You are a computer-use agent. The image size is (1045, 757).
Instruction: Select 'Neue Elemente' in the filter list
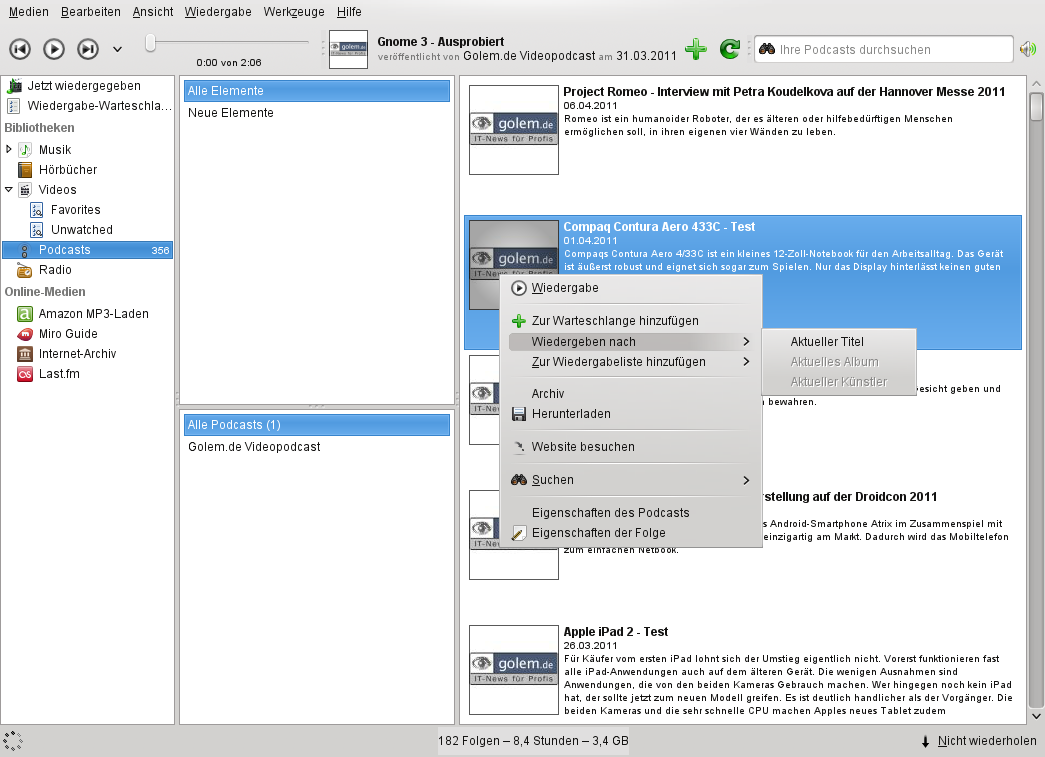pyautogui.click(x=316, y=113)
